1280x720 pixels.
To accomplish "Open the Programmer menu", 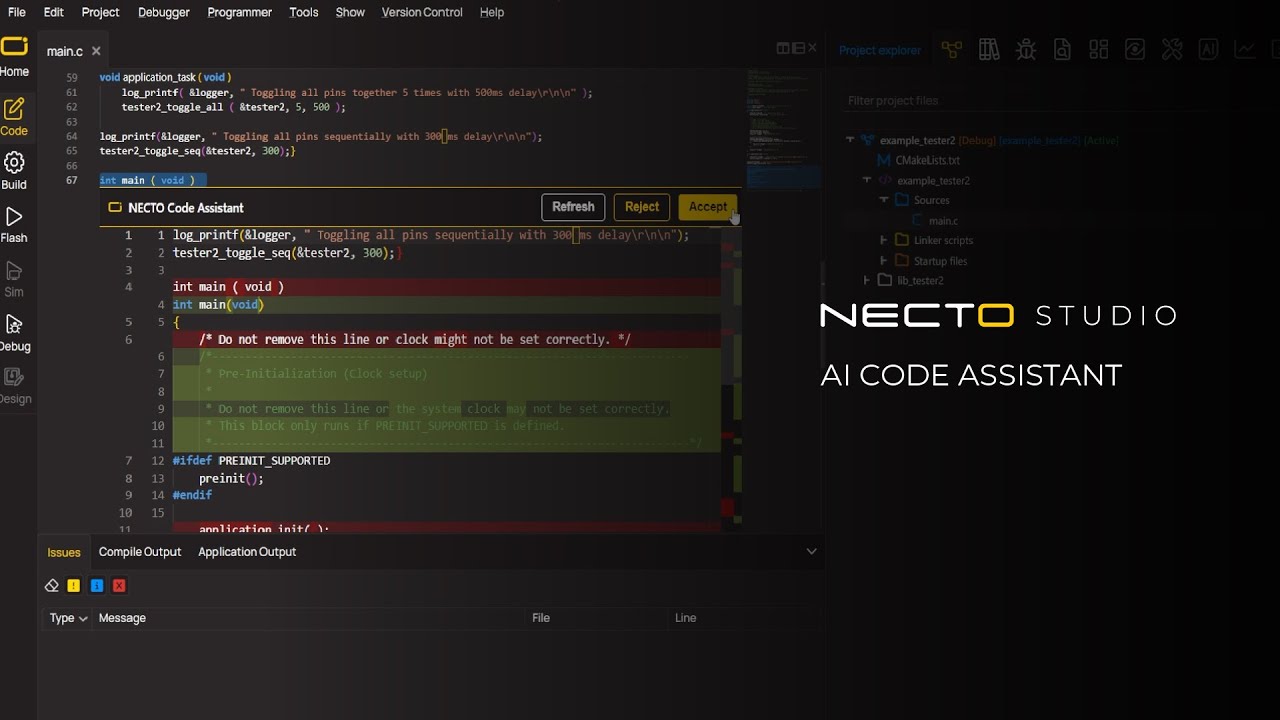I will click(x=240, y=12).
